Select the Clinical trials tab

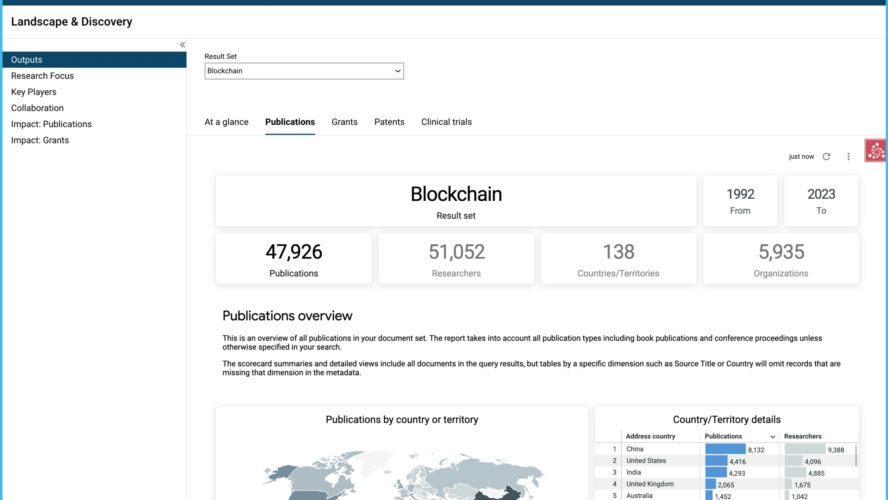click(446, 122)
